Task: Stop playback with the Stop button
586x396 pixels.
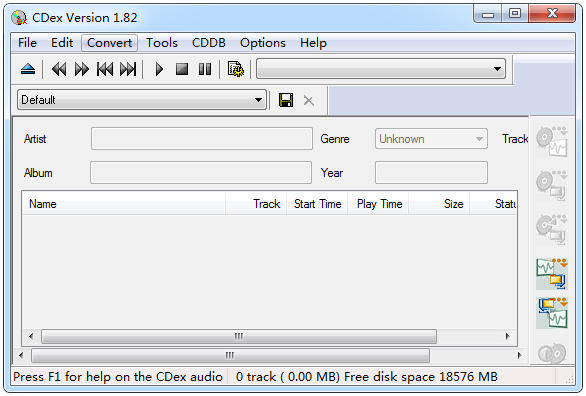Action: 182,69
